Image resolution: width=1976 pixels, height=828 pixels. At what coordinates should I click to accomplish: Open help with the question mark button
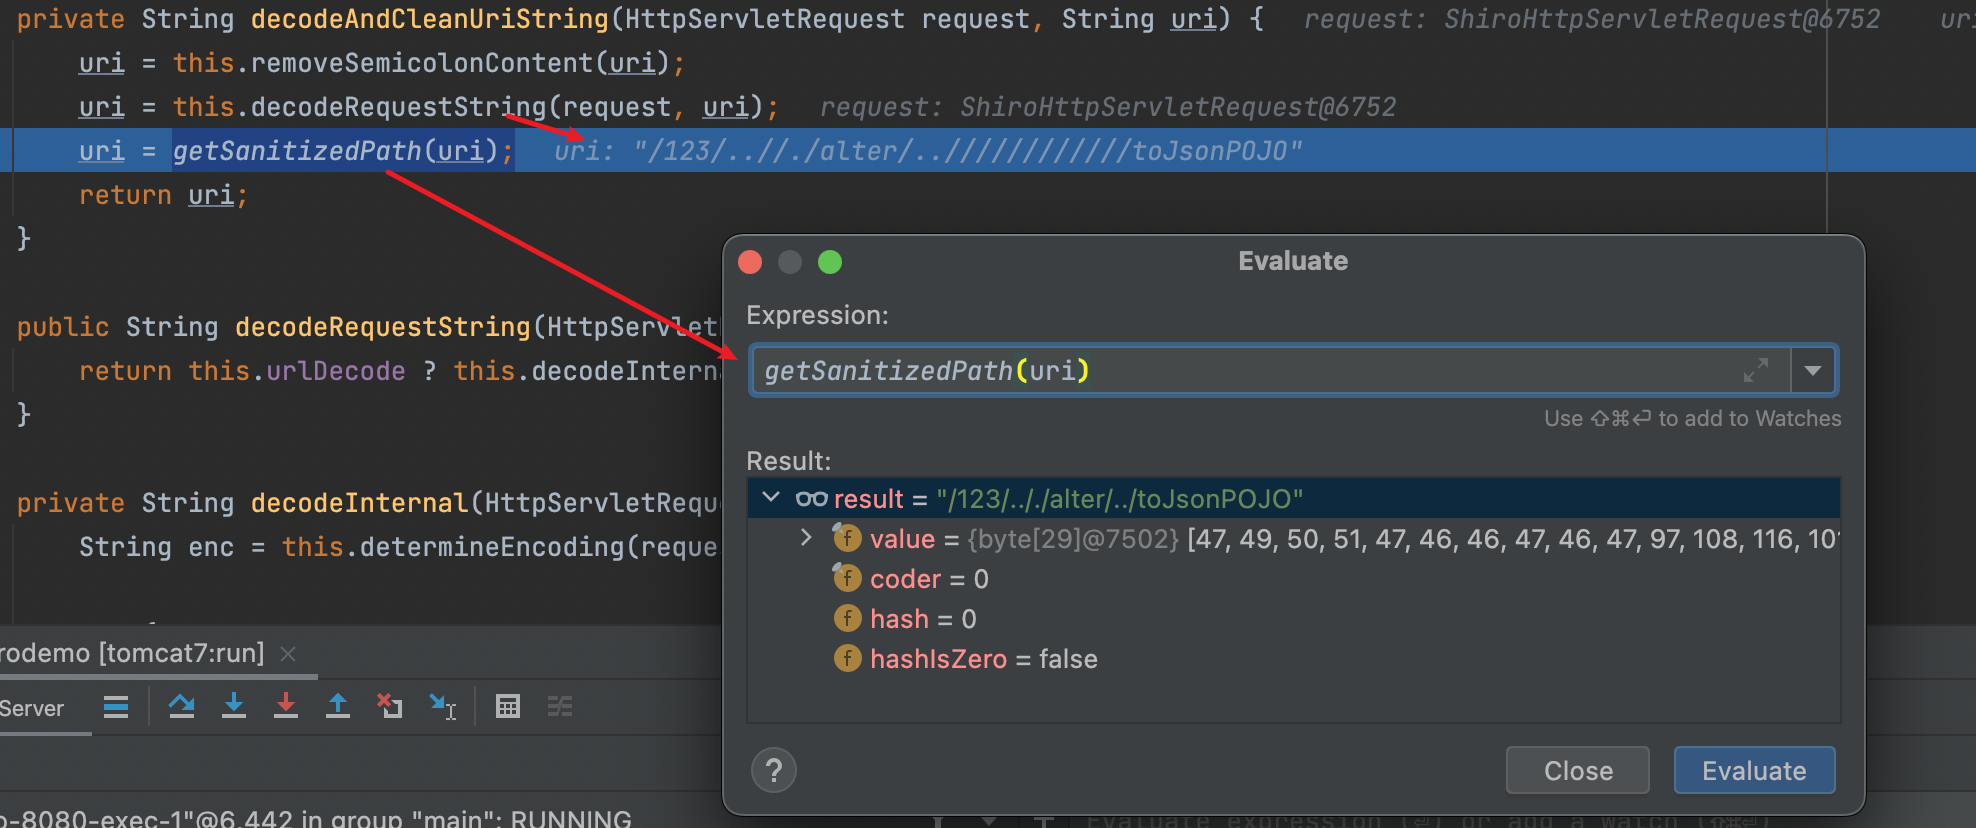pos(774,770)
